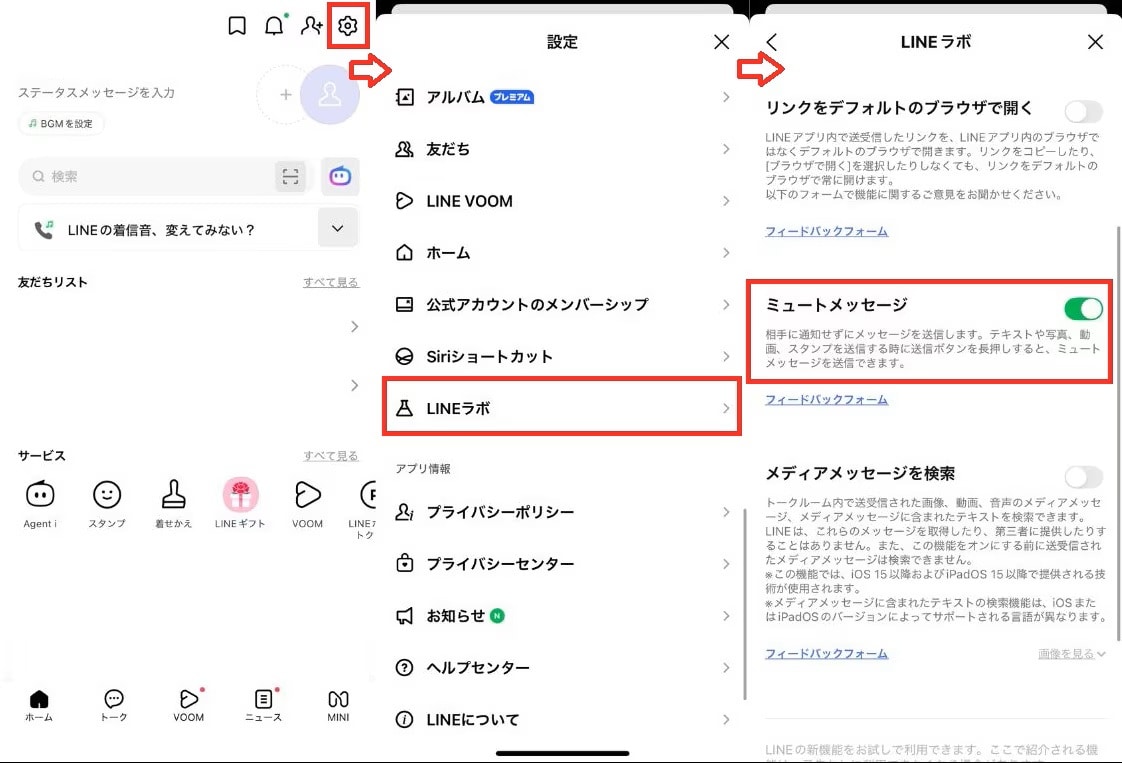
Task: Open the QR code scanner icon
Action: (x=291, y=176)
